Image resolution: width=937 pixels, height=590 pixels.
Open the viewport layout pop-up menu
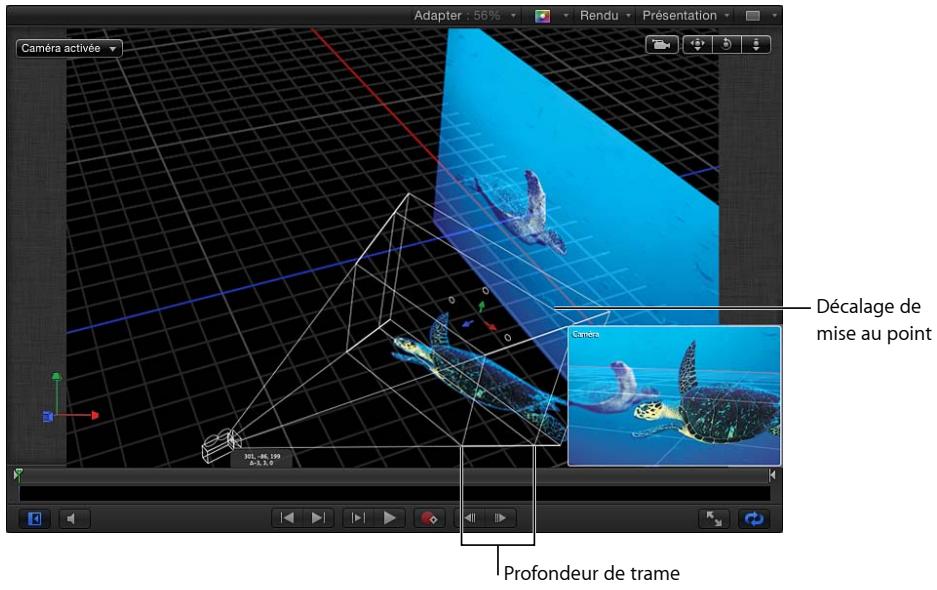coord(760,16)
